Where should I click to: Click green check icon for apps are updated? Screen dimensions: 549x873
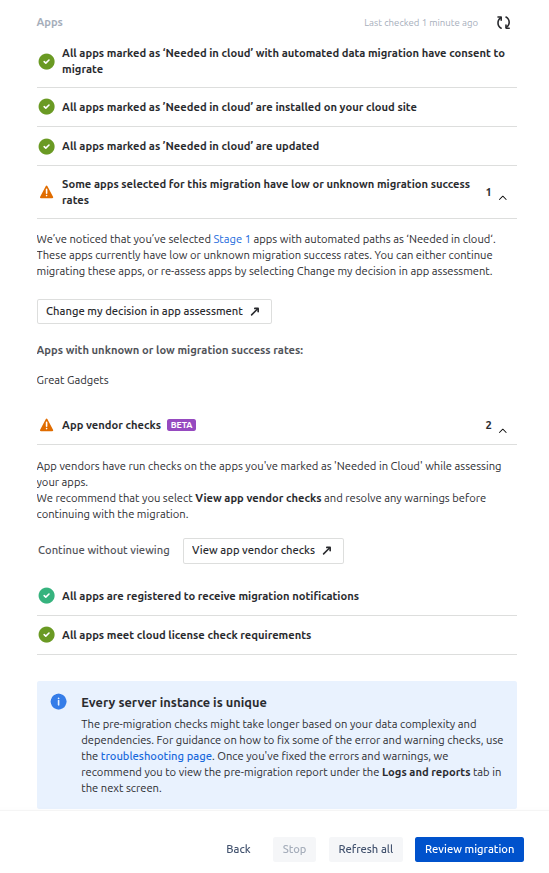[x=47, y=146]
